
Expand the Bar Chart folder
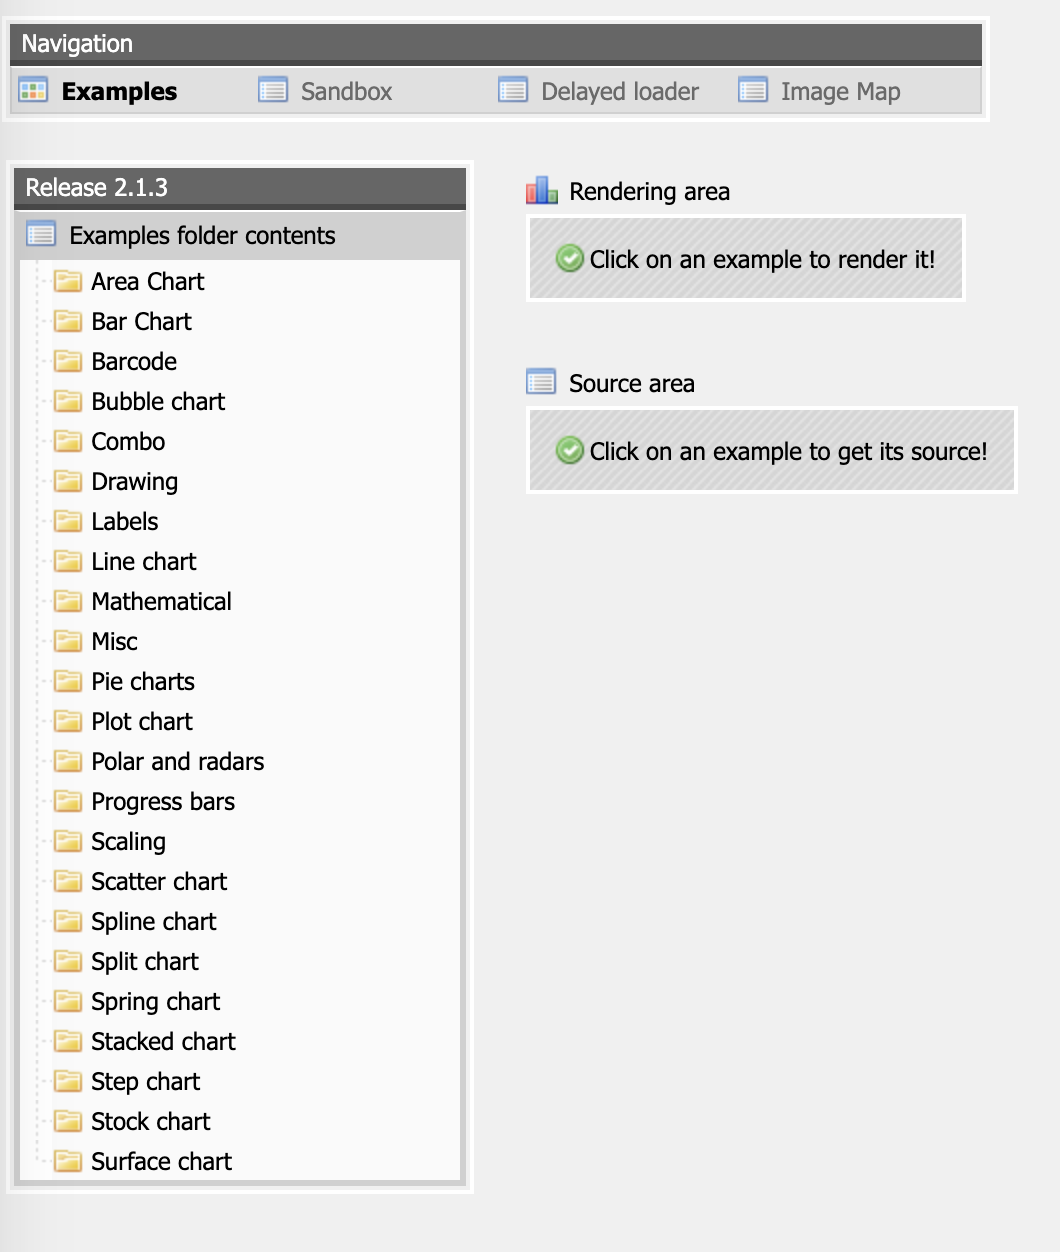141,321
